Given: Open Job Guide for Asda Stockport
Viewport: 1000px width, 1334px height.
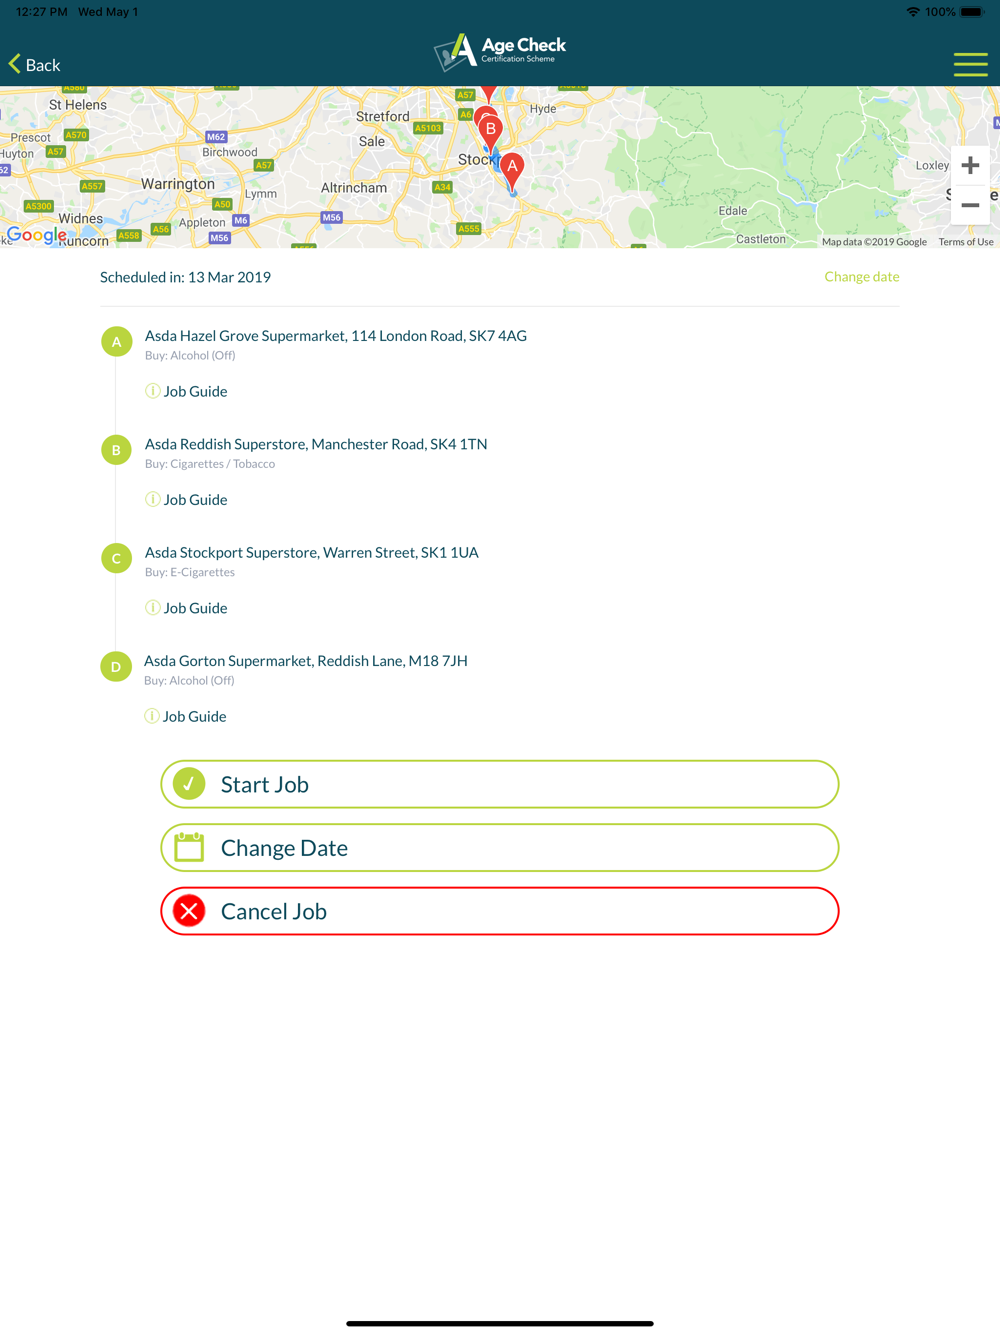Looking at the screenshot, I should pyautogui.click(x=195, y=608).
